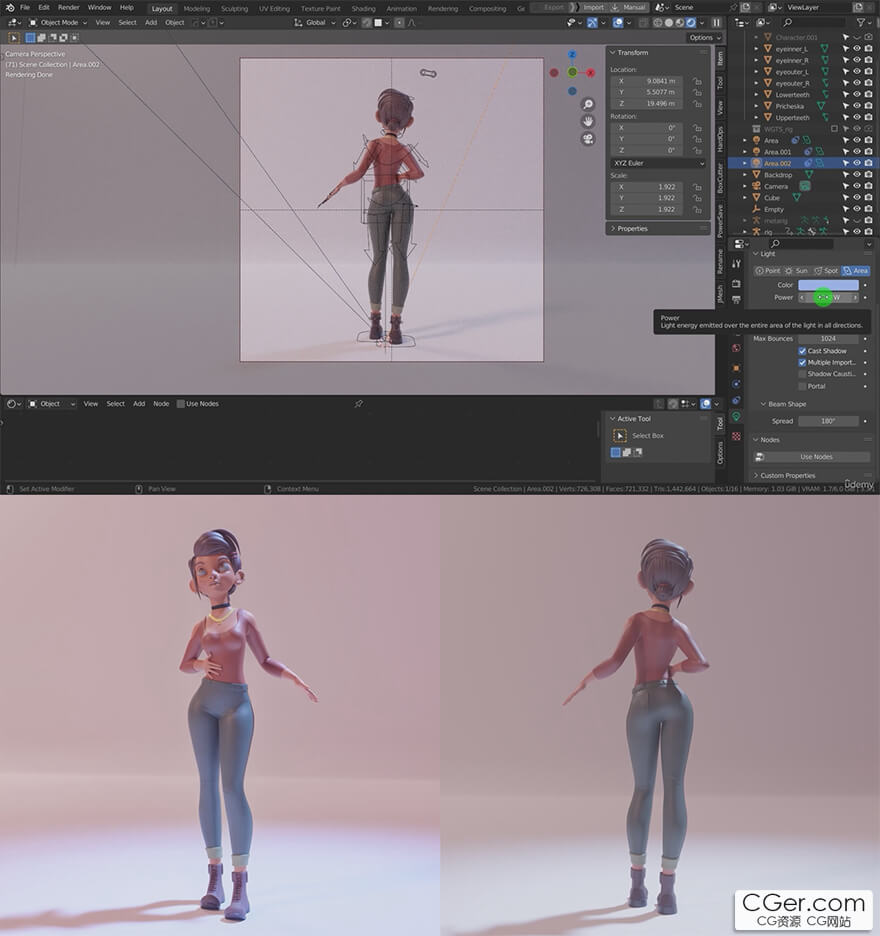Toggle camera view with the camera gizmo
This screenshot has height=936, width=880.
(588, 138)
